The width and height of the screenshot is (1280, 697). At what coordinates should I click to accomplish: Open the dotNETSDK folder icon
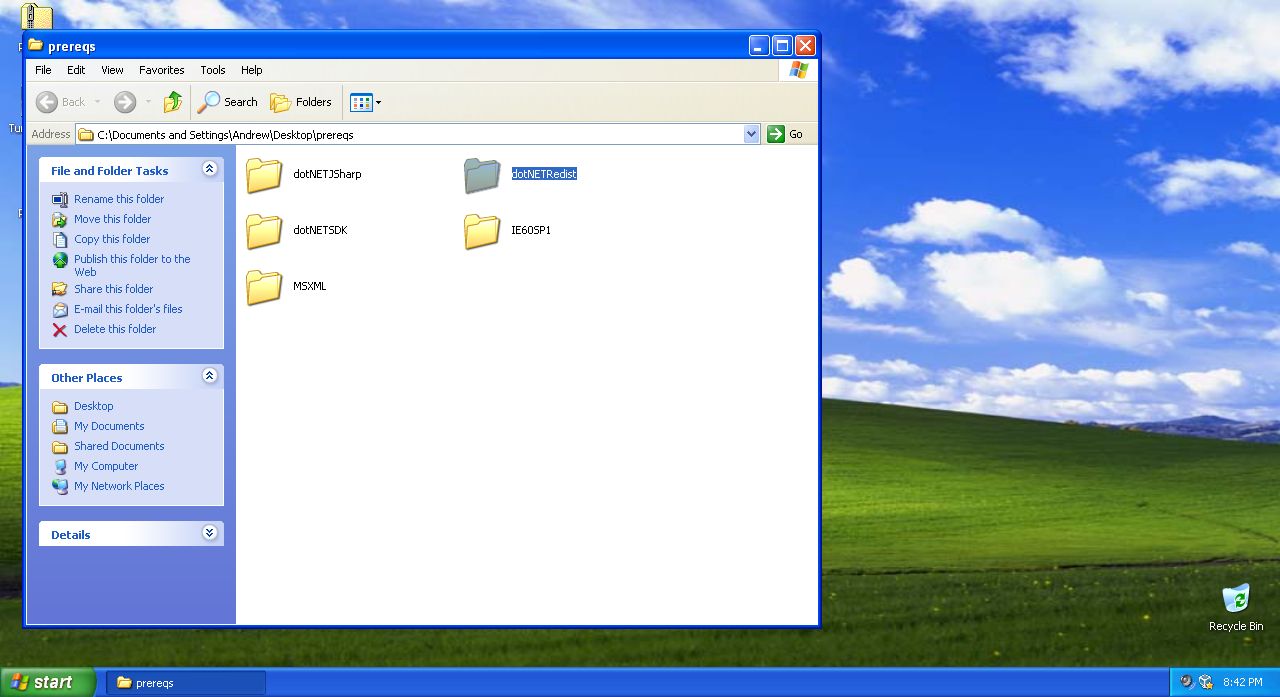(264, 231)
